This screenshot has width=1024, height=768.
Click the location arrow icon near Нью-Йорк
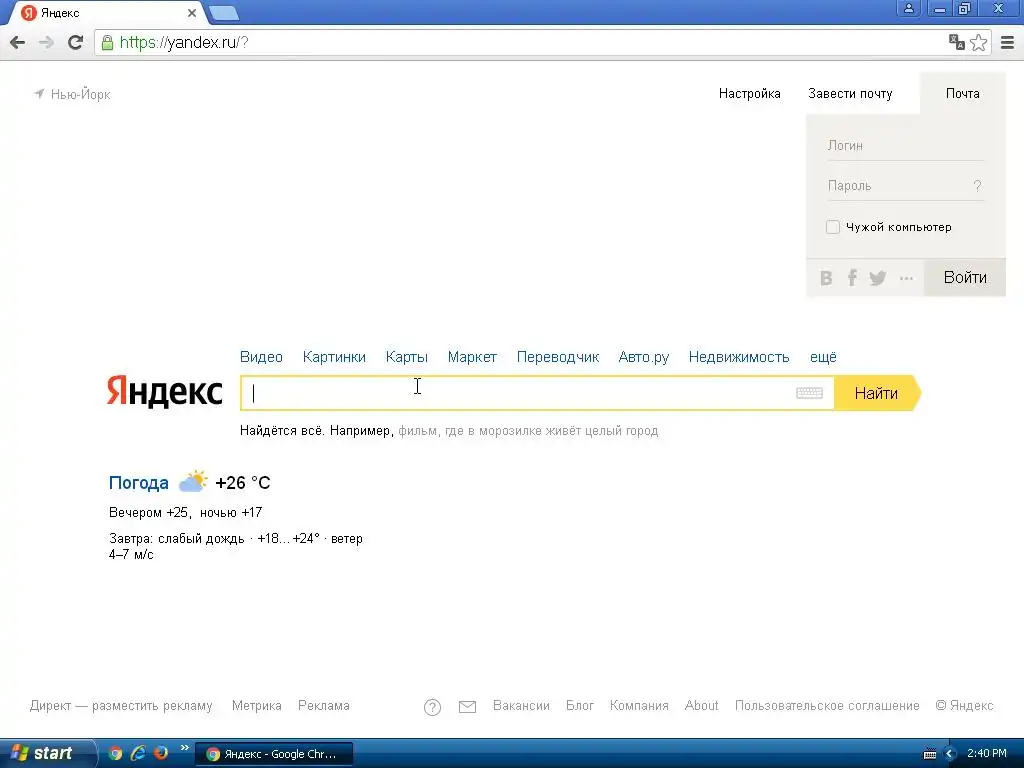click(39, 94)
